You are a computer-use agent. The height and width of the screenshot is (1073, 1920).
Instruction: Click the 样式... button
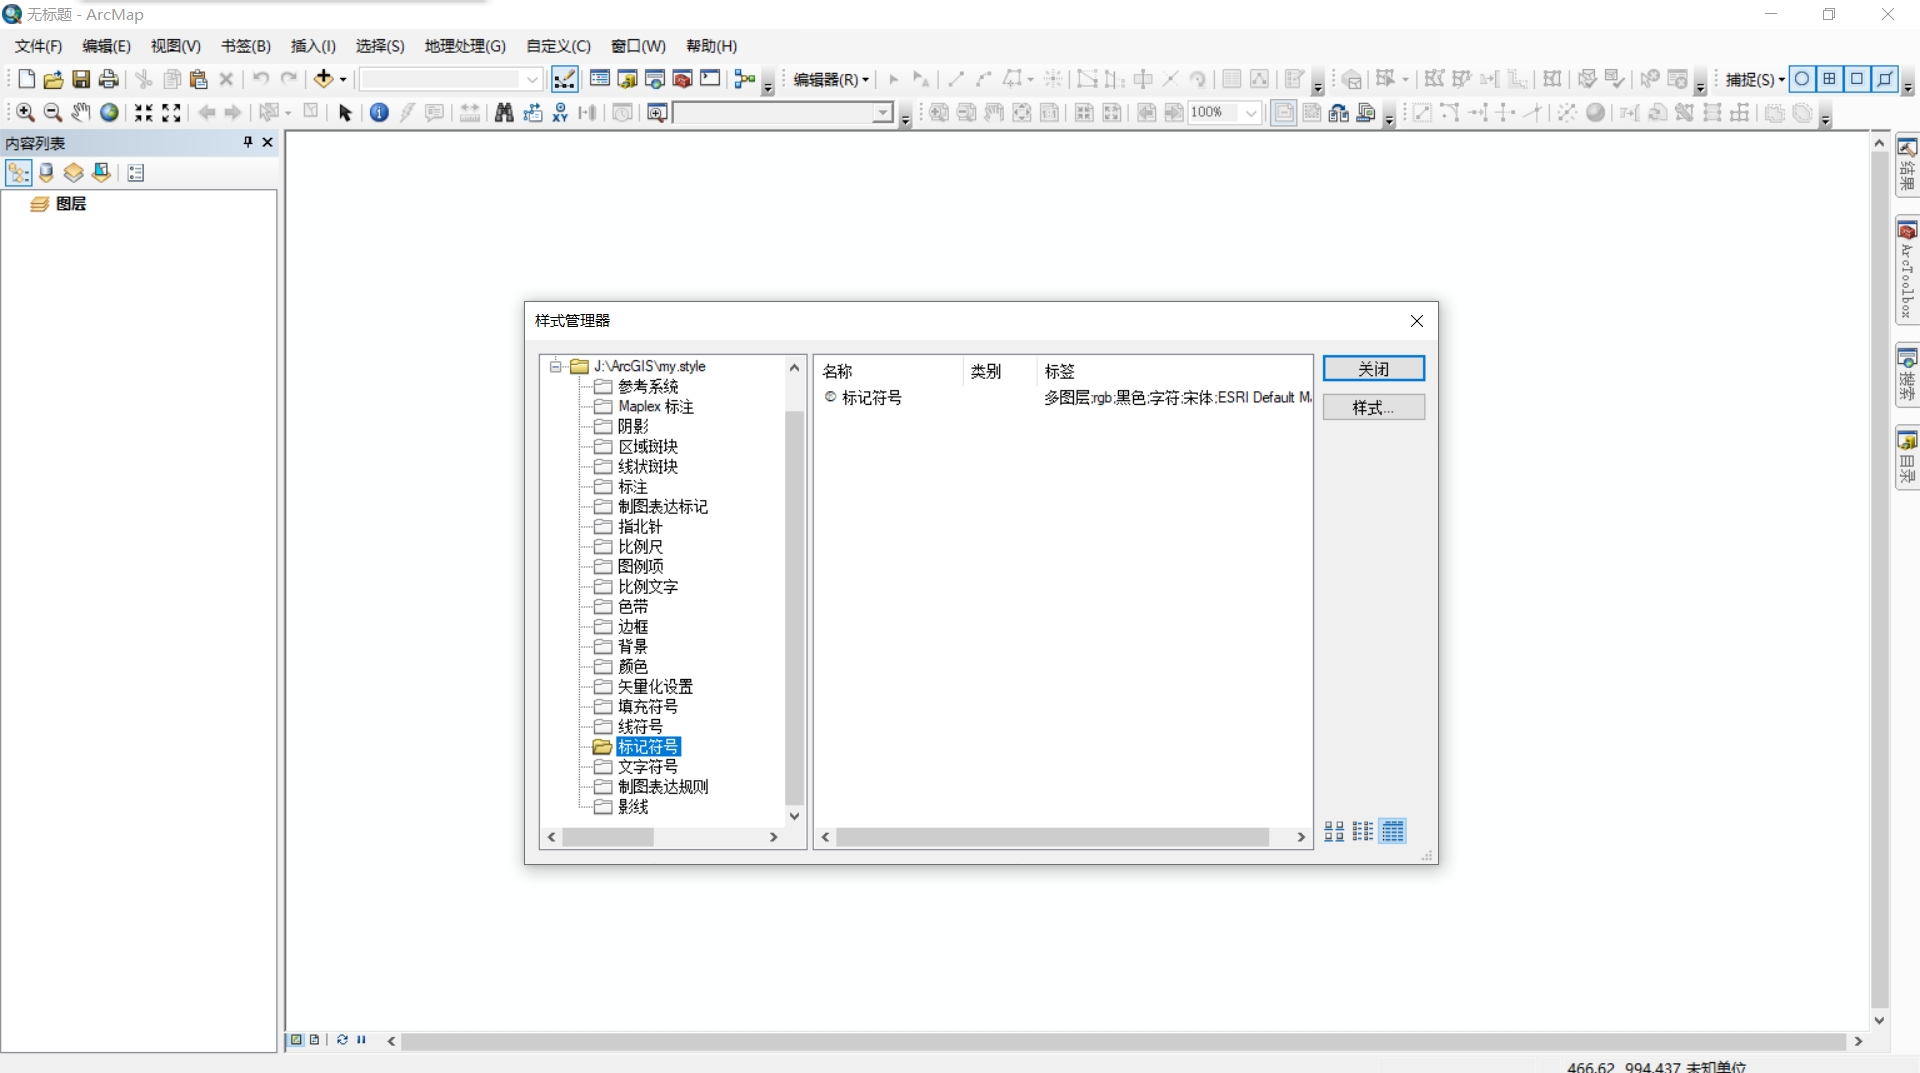1373,407
